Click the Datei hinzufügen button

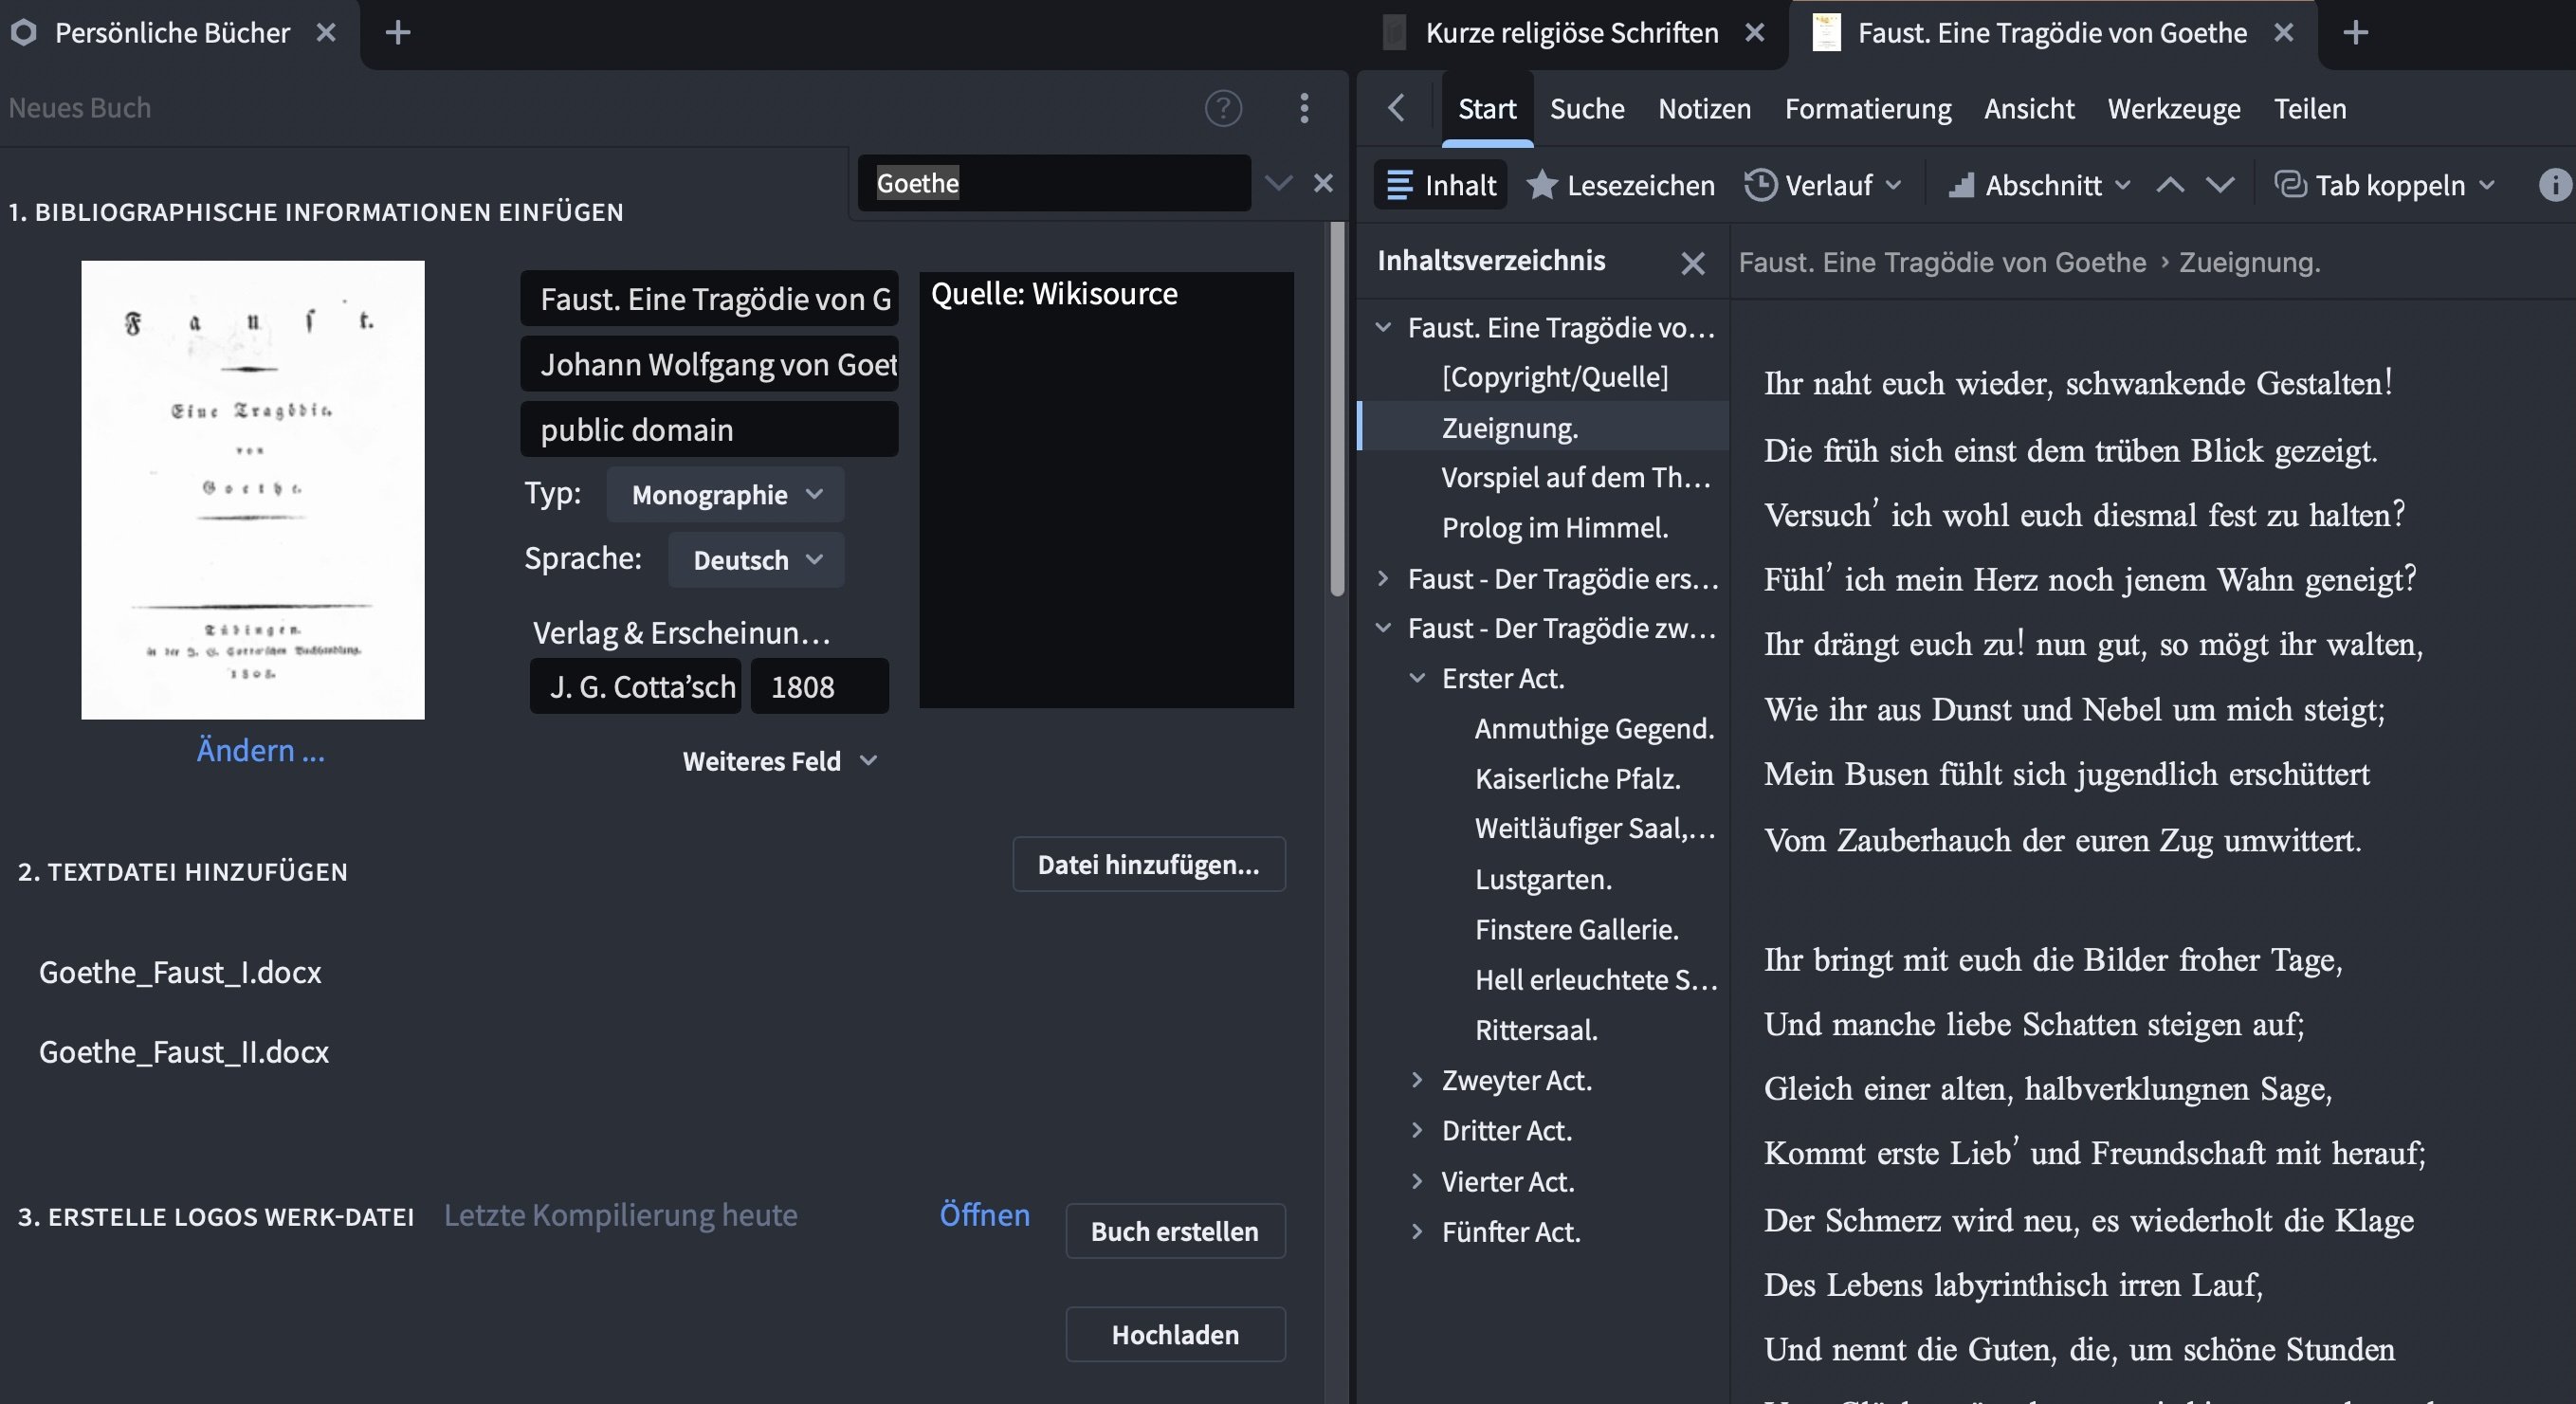(x=1149, y=864)
